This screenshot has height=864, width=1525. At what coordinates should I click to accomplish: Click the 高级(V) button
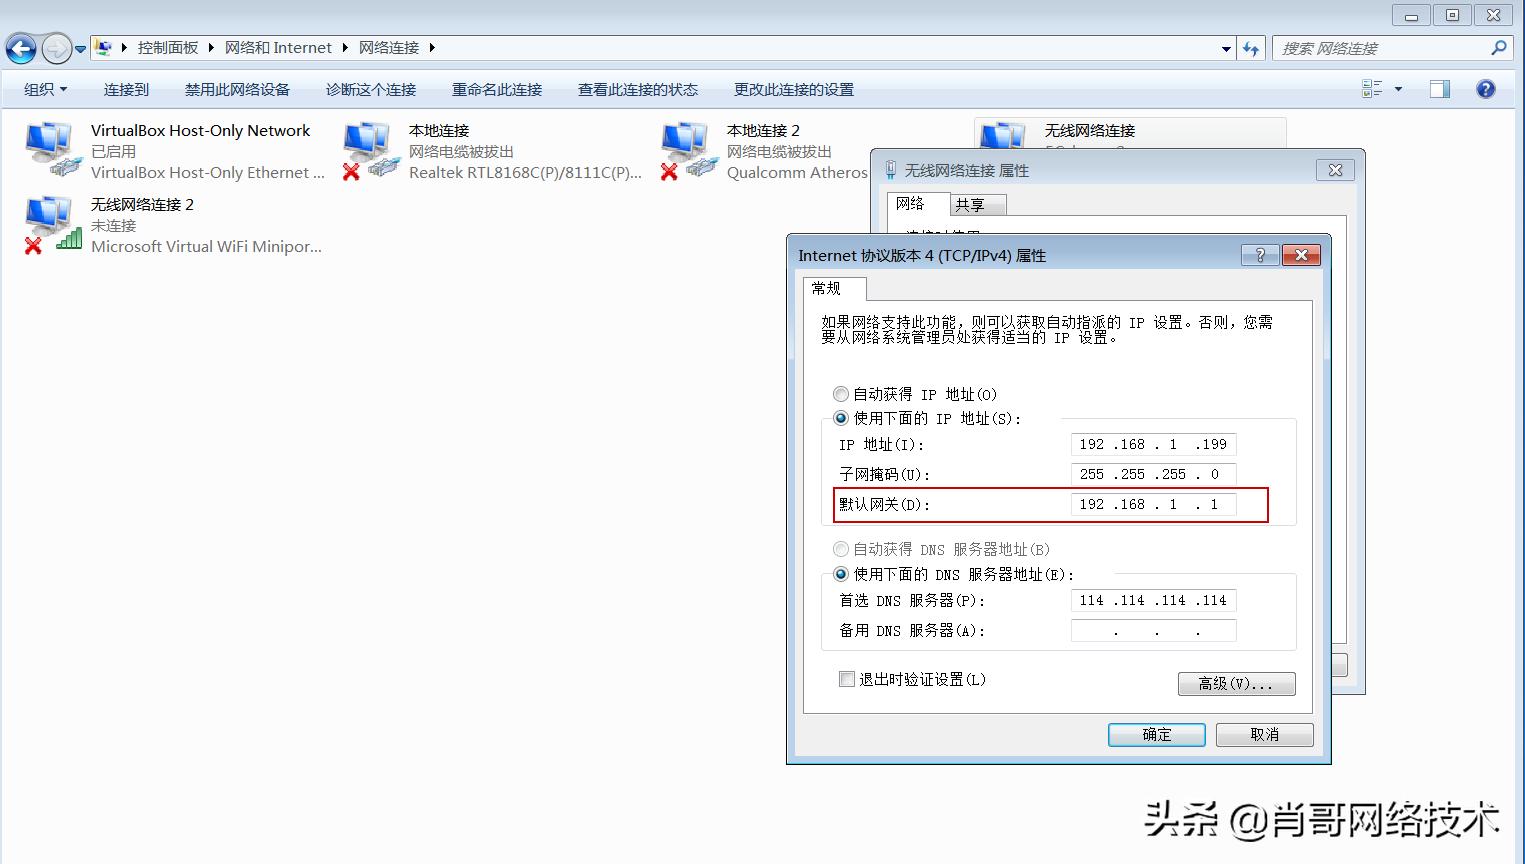(x=1236, y=684)
